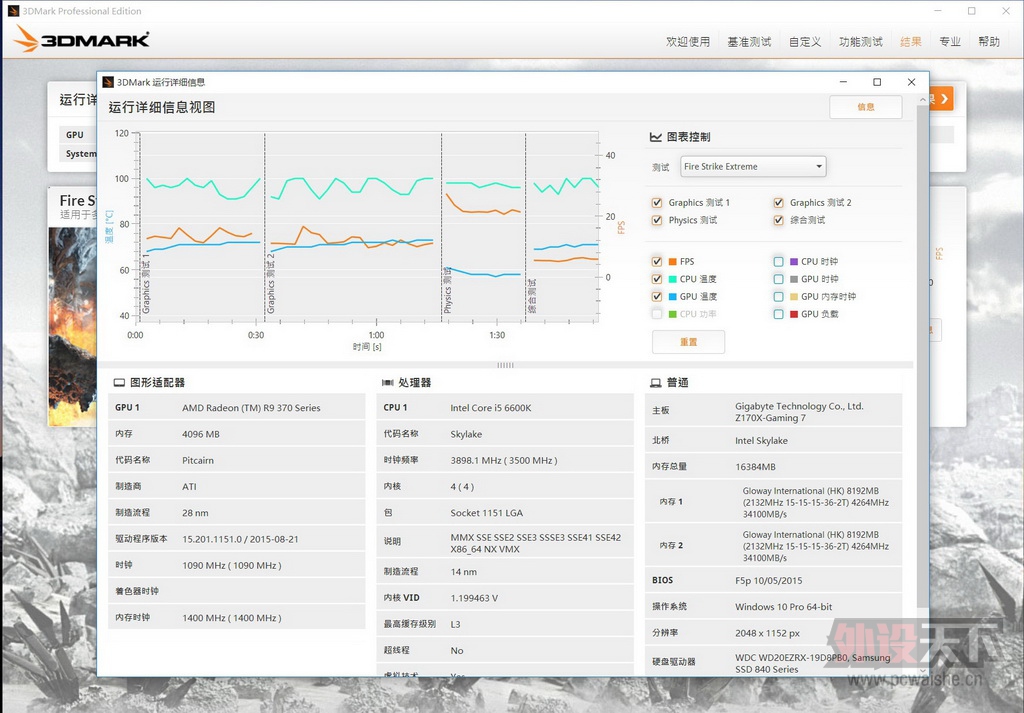Image resolution: width=1024 pixels, height=713 pixels.
Task: Open the 帮助 tab
Action: [x=989, y=42]
